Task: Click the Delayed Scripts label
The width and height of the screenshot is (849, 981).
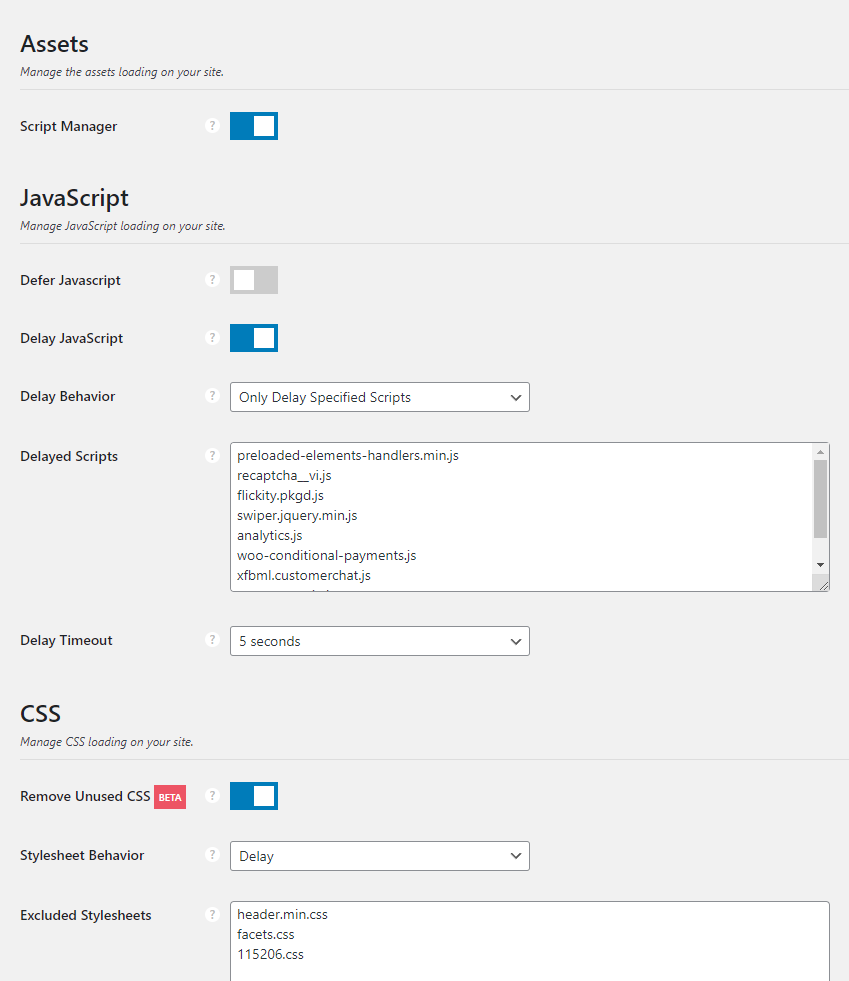Action: tap(69, 457)
